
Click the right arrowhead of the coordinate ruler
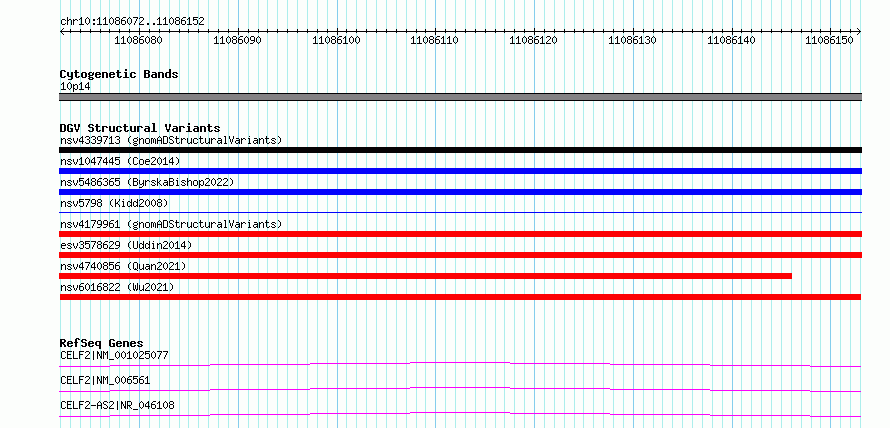pos(859,32)
